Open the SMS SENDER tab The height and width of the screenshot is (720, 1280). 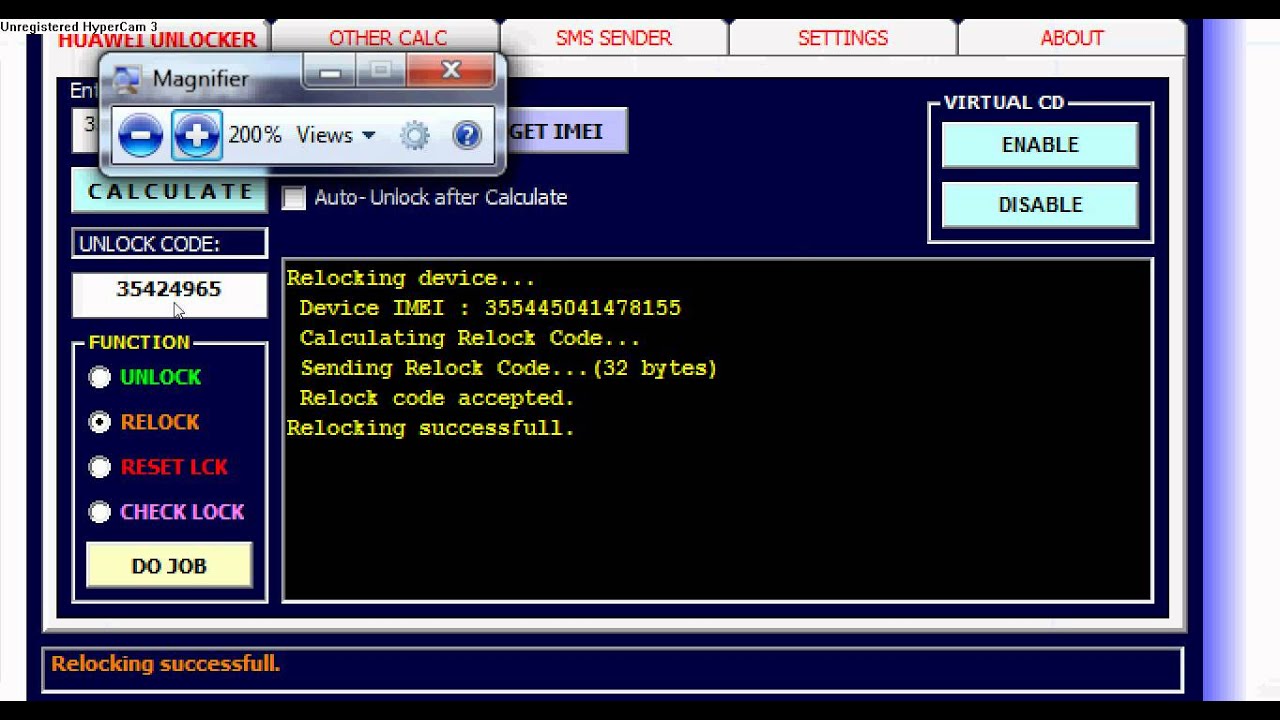[x=614, y=38]
